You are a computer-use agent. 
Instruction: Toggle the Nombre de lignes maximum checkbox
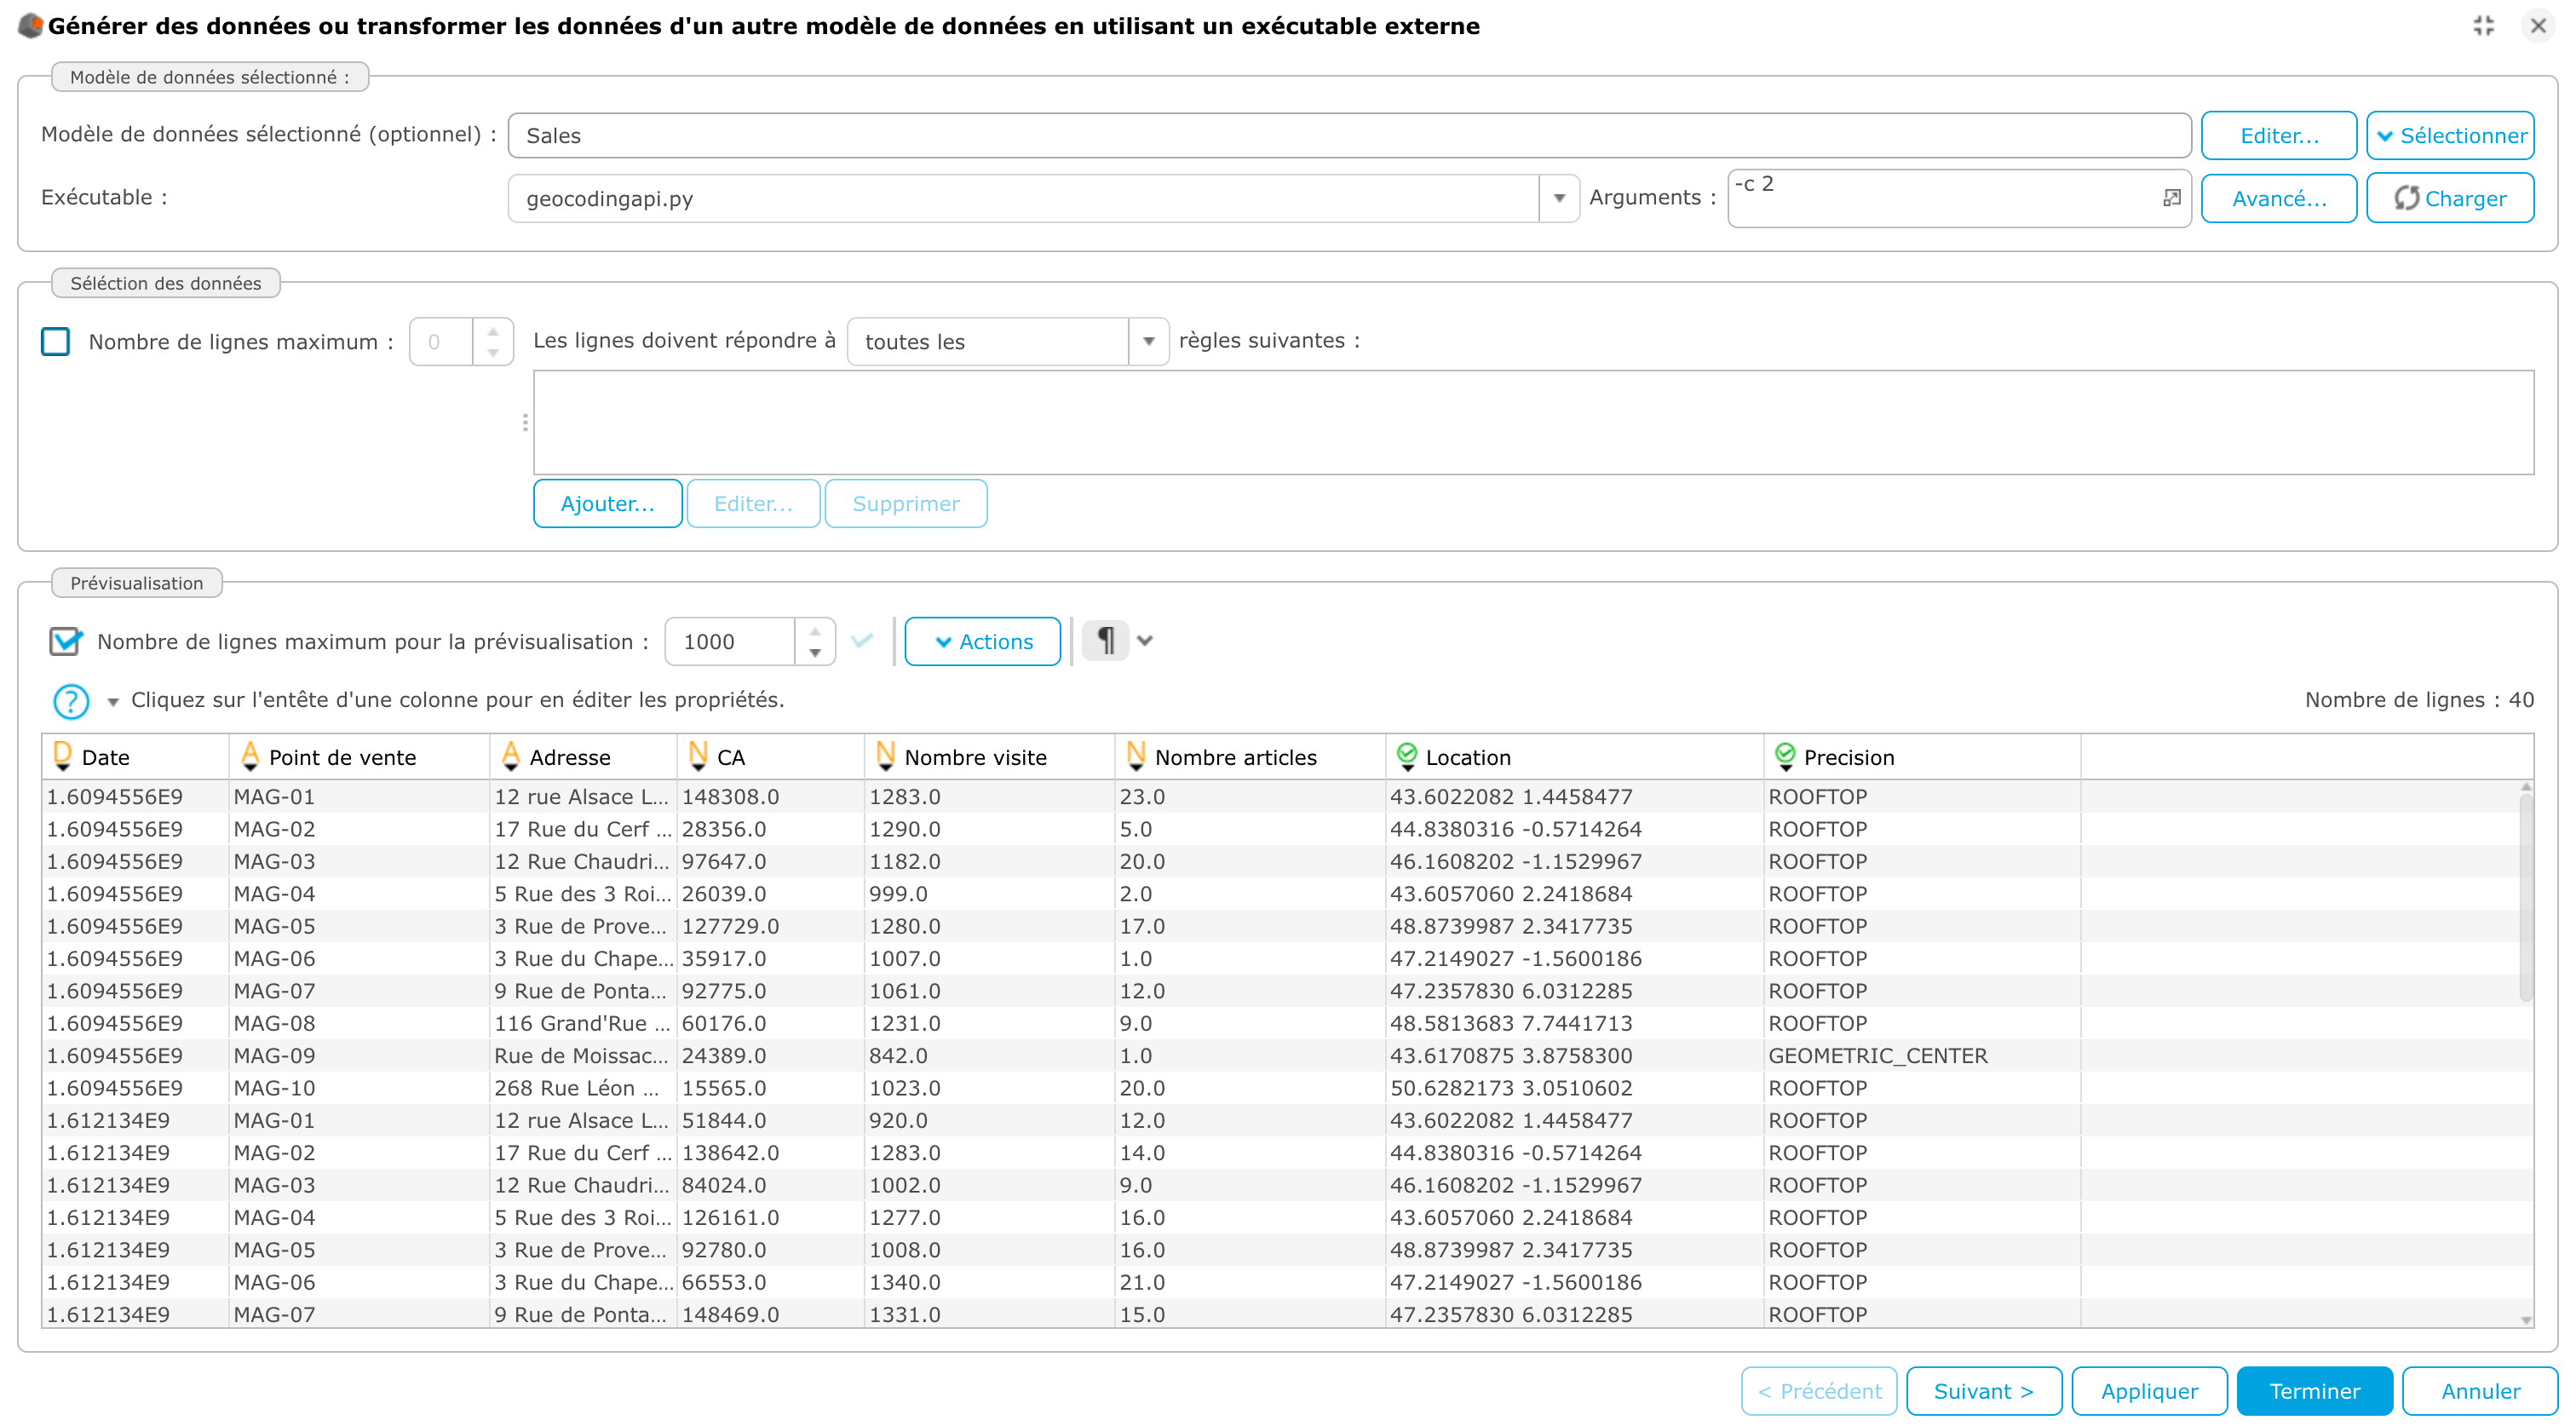point(56,341)
